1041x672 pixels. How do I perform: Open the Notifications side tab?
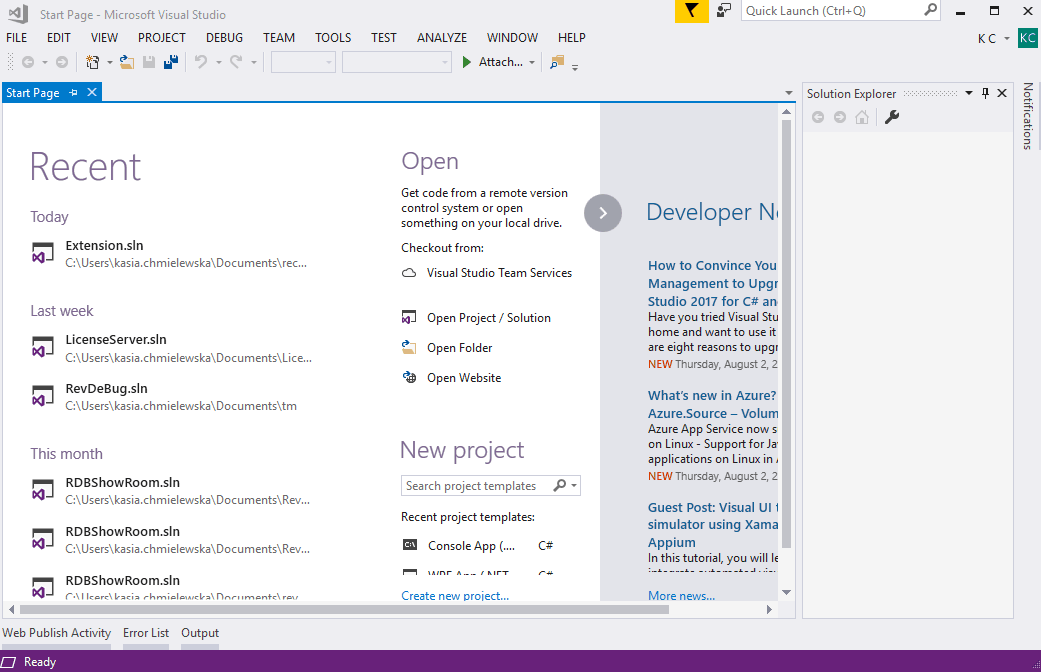pyautogui.click(x=1028, y=116)
